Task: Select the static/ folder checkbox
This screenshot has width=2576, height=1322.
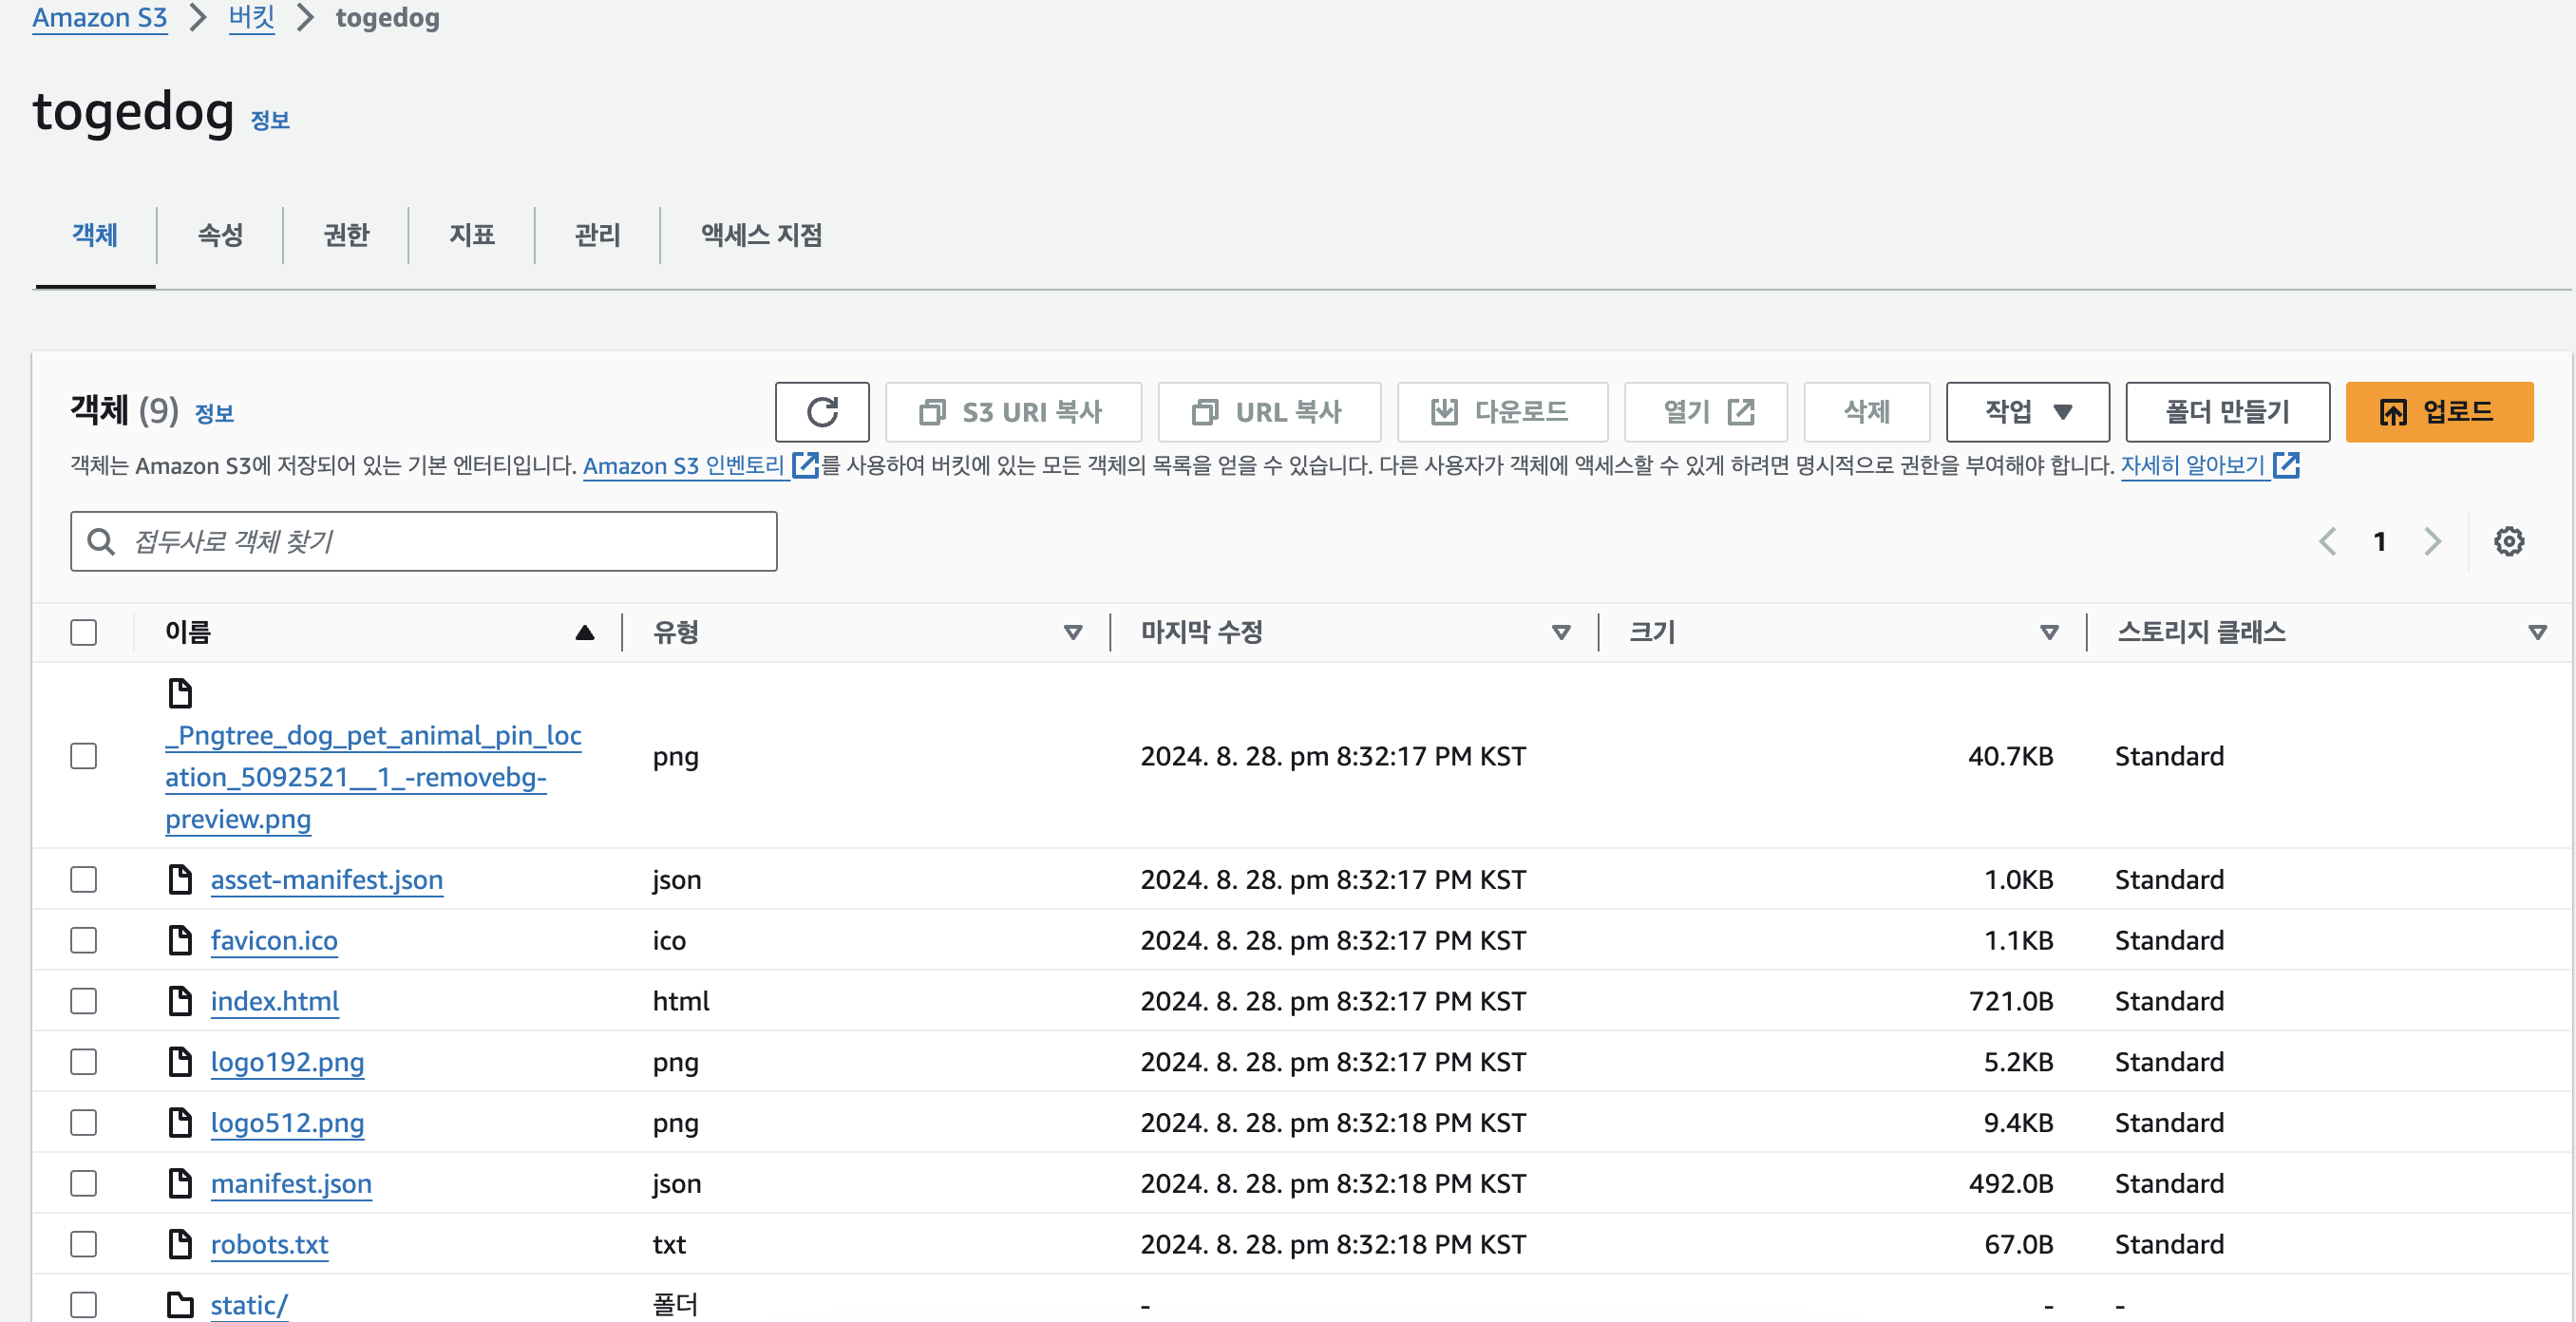Action: coord(84,1305)
